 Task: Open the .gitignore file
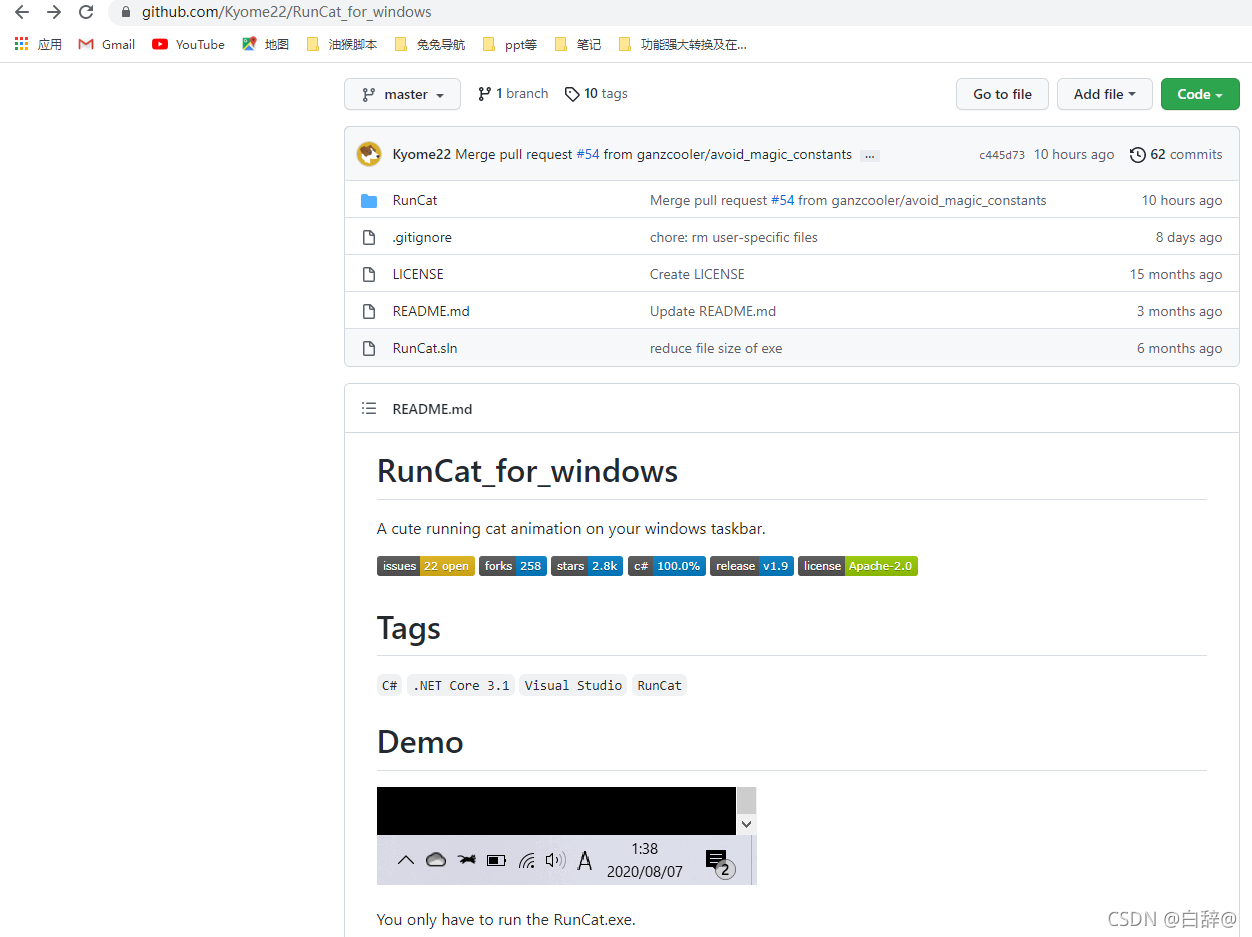coord(422,237)
